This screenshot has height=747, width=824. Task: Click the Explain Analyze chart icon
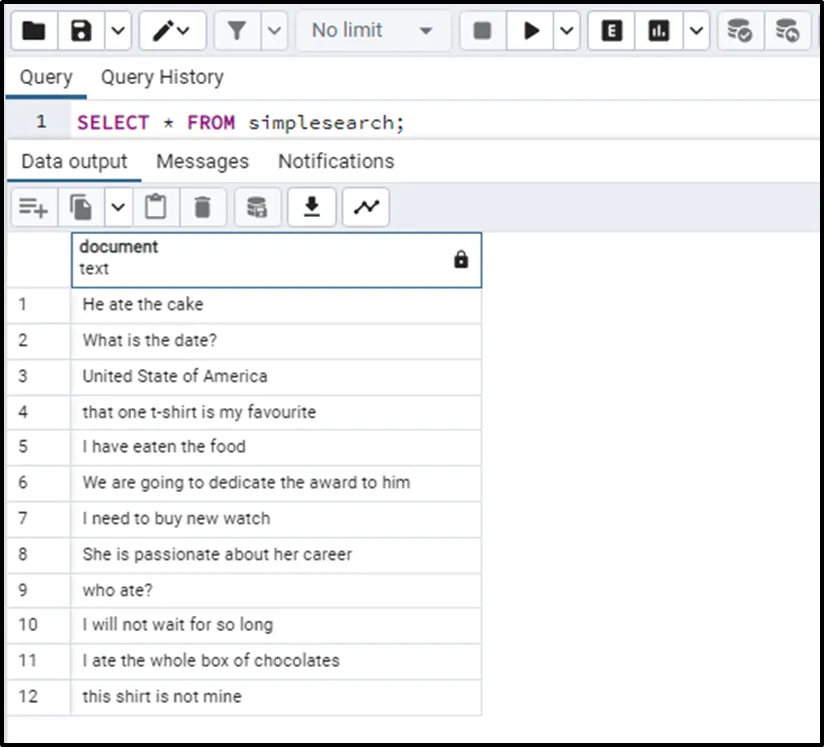coord(659,31)
